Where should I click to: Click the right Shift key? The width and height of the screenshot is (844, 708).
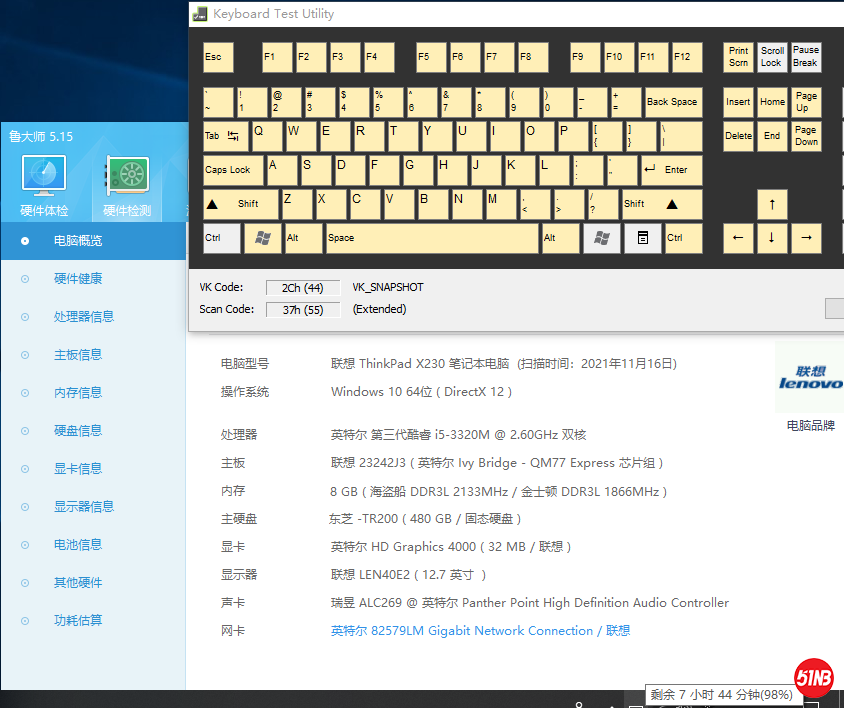click(662, 204)
